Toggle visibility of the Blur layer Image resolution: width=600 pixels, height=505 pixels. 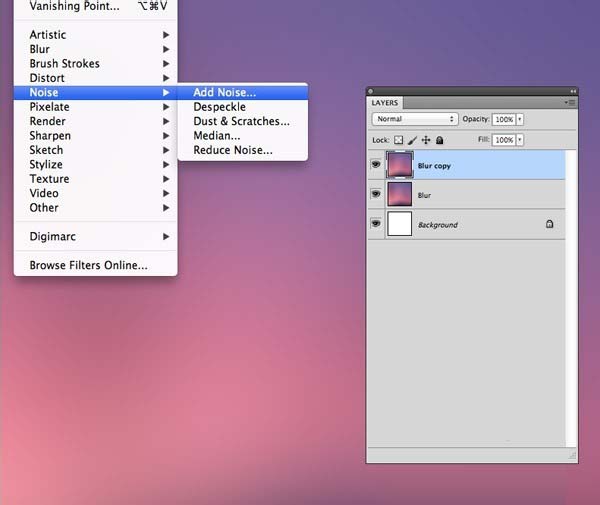click(376, 194)
